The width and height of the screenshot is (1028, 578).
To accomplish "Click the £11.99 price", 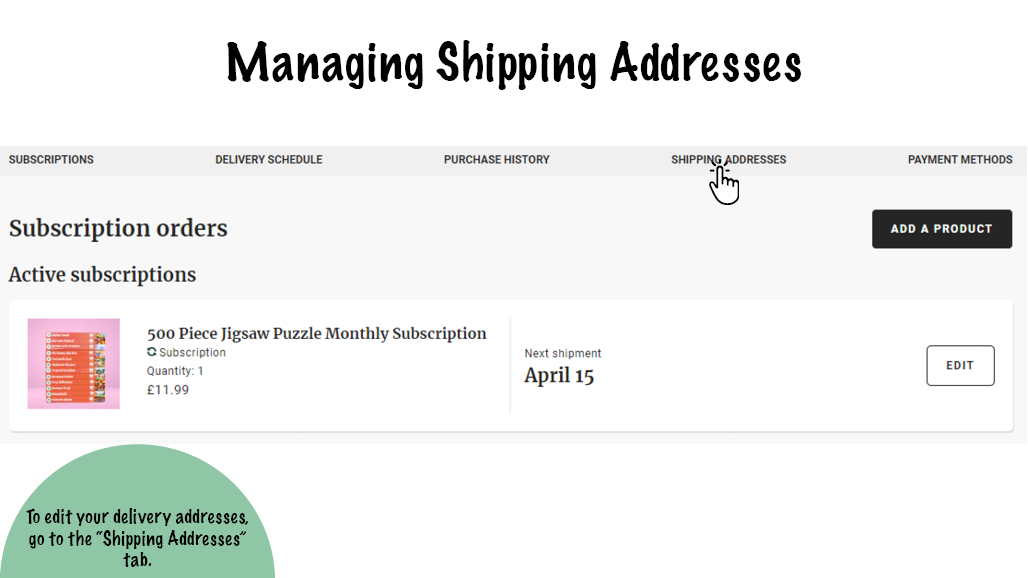I will [x=168, y=390].
